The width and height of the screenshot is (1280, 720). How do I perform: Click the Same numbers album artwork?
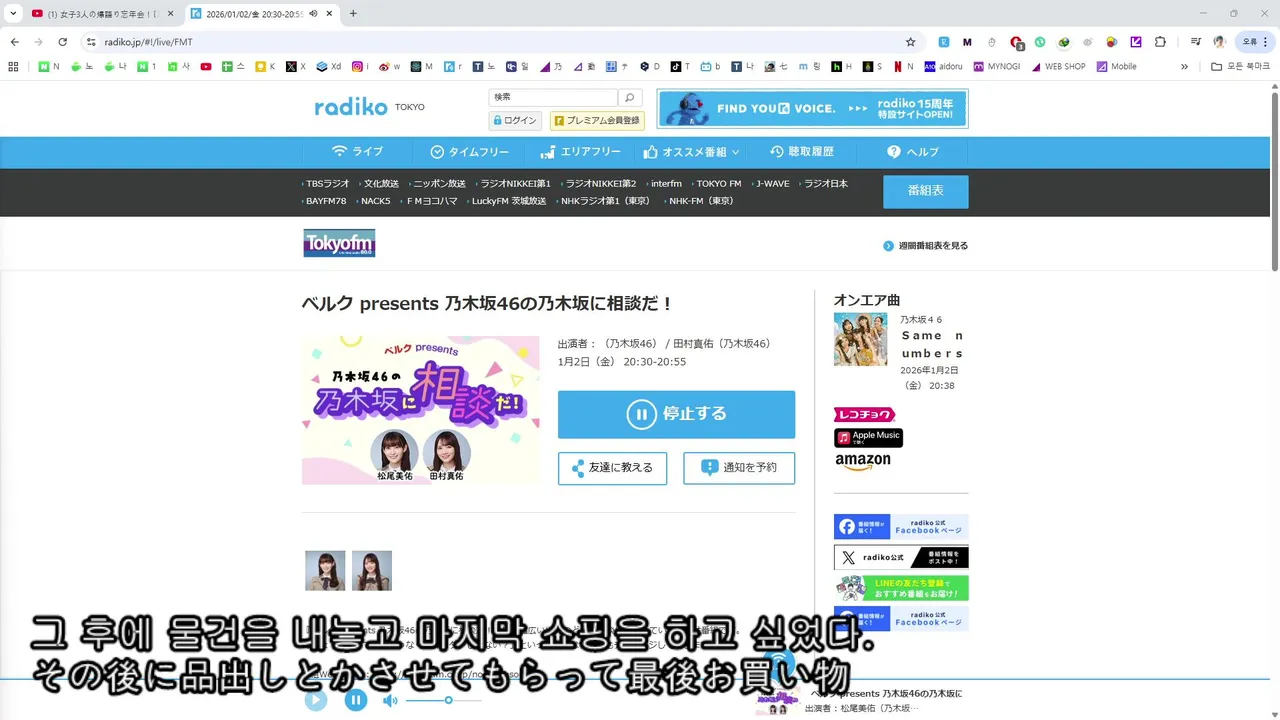(x=860, y=339)
